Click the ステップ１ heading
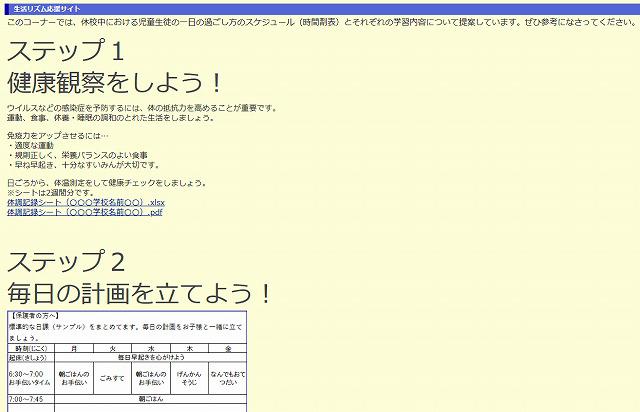Viewport: 640px width, 412px height. click(66, 51)
